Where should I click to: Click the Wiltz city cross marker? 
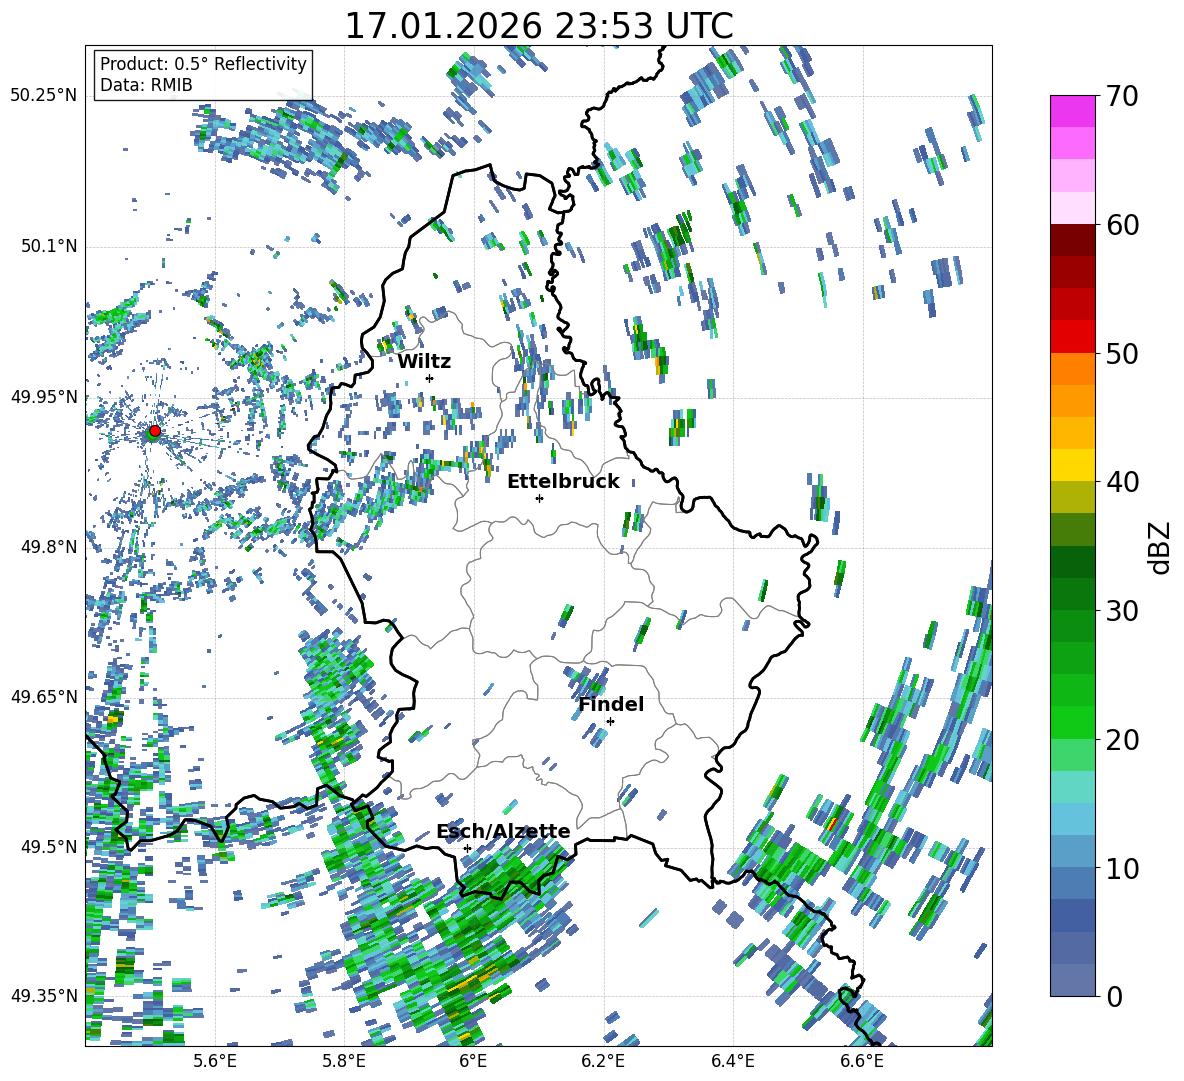(430, 378)
